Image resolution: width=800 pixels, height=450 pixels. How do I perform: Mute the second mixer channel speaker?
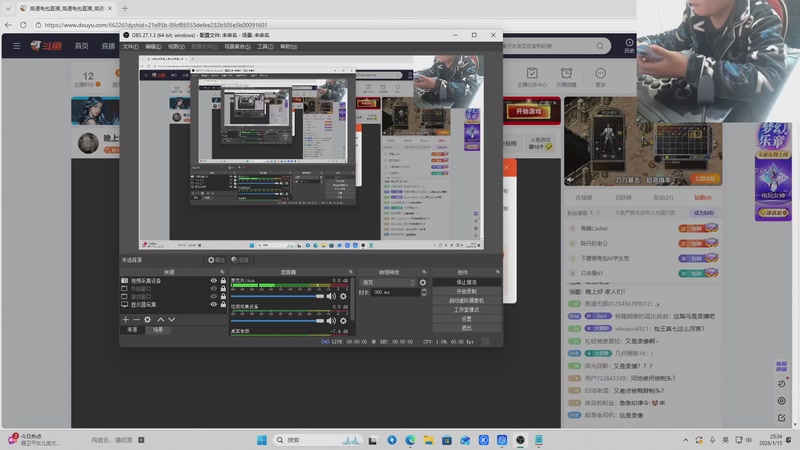pos(331,320)
